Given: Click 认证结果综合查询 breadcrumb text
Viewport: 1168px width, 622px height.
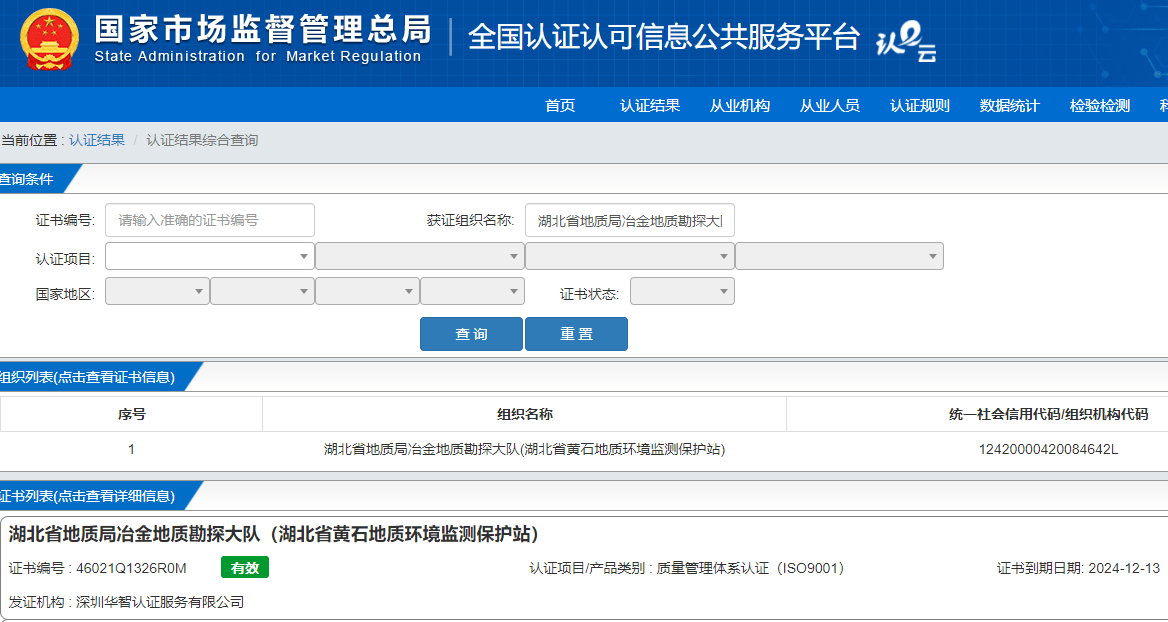Looking at the screenshot, I should pos(202,140).
